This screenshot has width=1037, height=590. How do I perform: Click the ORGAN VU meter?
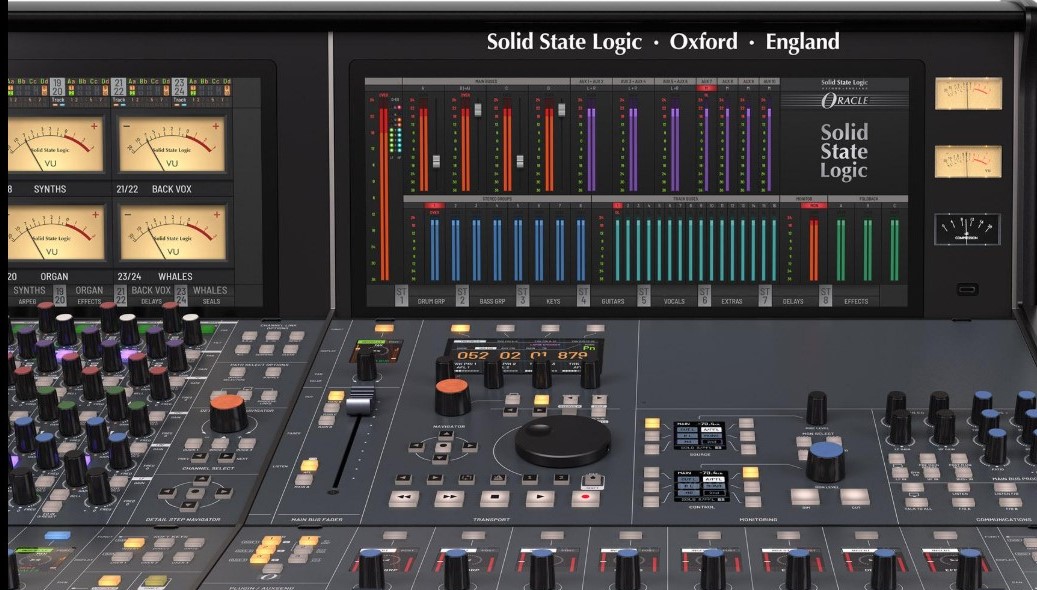tap(56, 232)
